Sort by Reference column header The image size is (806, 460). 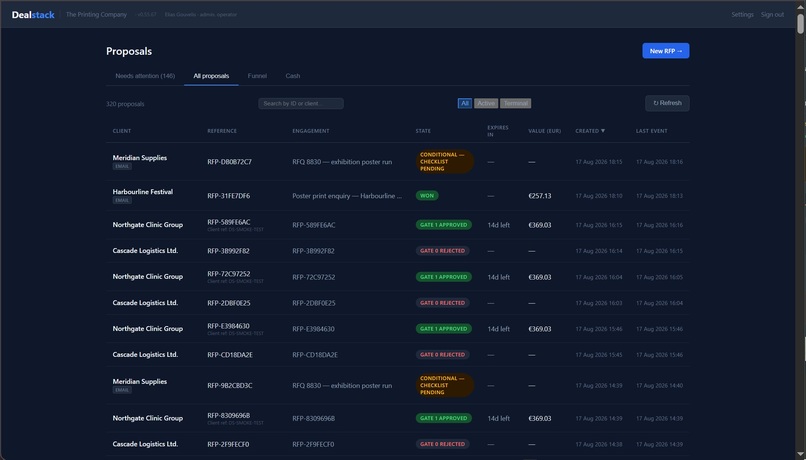coord(222,131)
